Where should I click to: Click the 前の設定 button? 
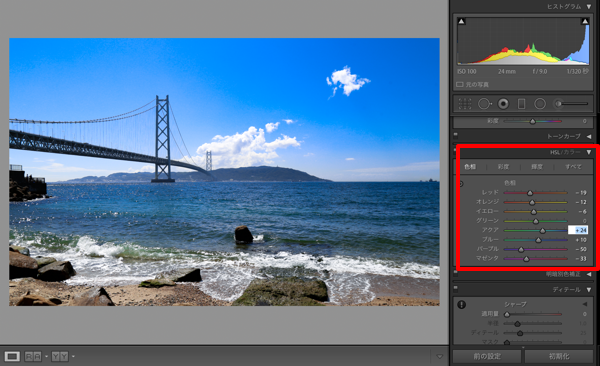(x=487, y=356)
